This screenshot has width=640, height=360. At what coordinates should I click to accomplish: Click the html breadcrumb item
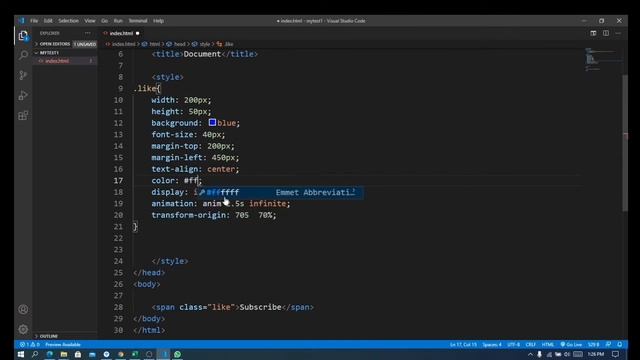tap(154, 44)
